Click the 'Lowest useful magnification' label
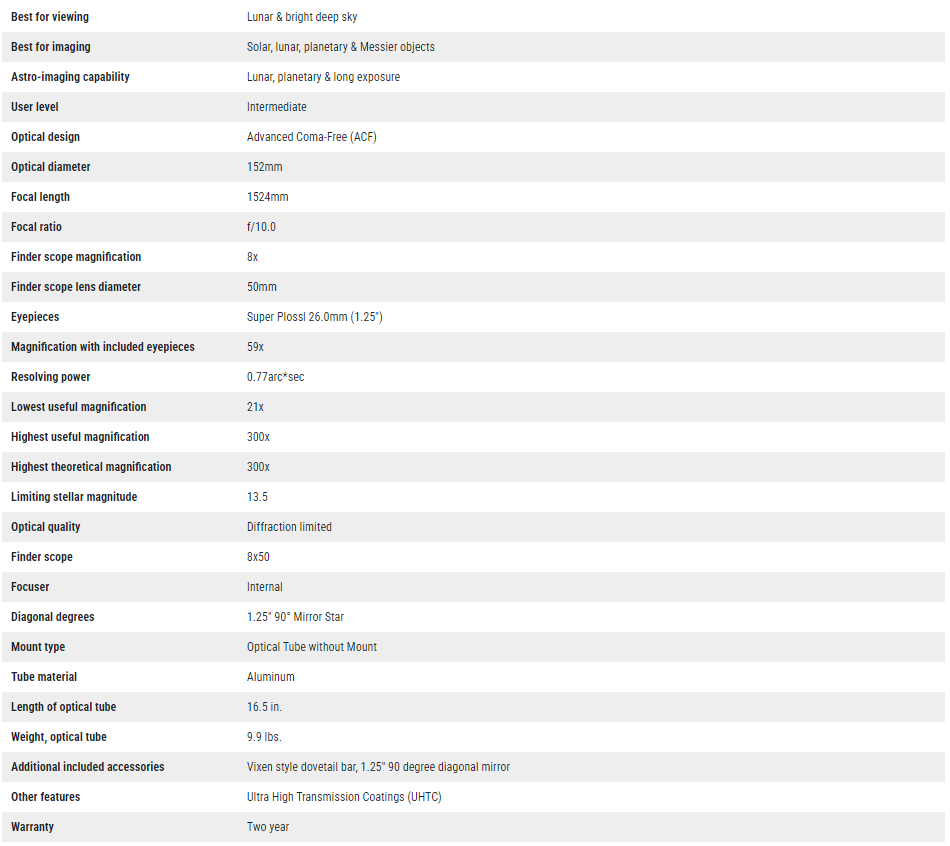Viewport: 950px width, 846px height. pyautogui.click(x=78, y=407)
